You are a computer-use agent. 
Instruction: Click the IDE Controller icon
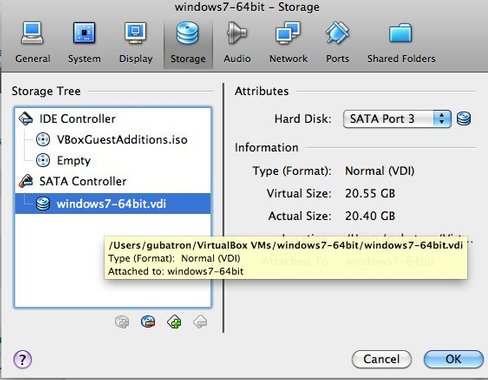point(26,119)
